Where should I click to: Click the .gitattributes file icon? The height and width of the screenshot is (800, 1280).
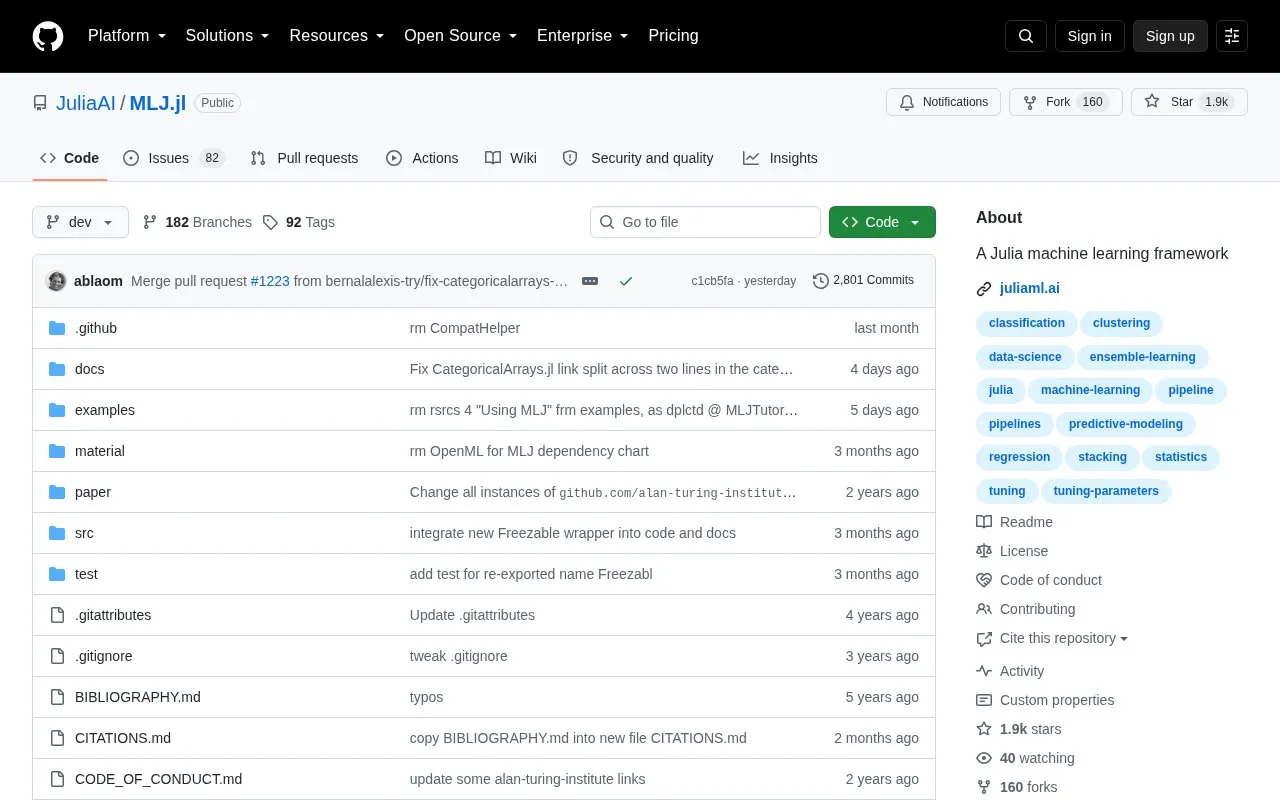click(57, 615)
